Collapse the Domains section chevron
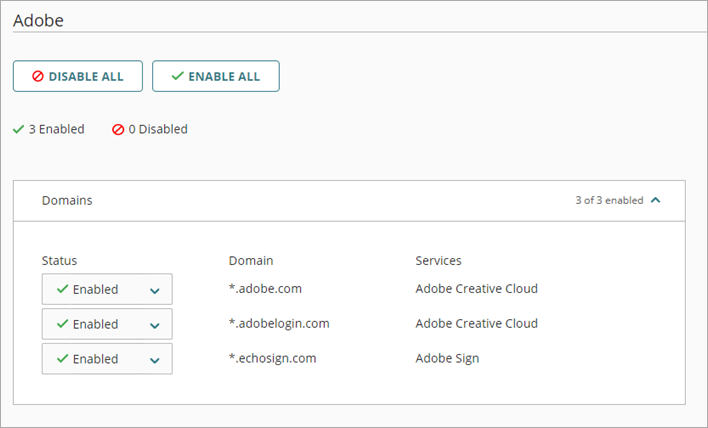 (x=656, y=200)
